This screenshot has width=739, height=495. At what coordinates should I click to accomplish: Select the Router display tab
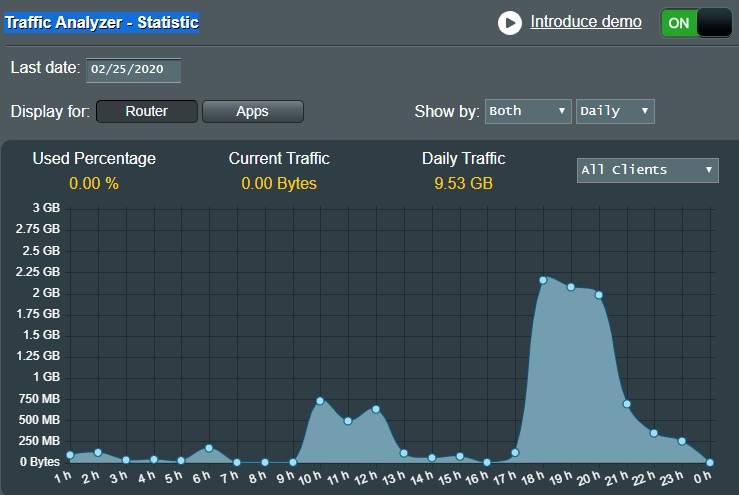[x=147, y=111]
